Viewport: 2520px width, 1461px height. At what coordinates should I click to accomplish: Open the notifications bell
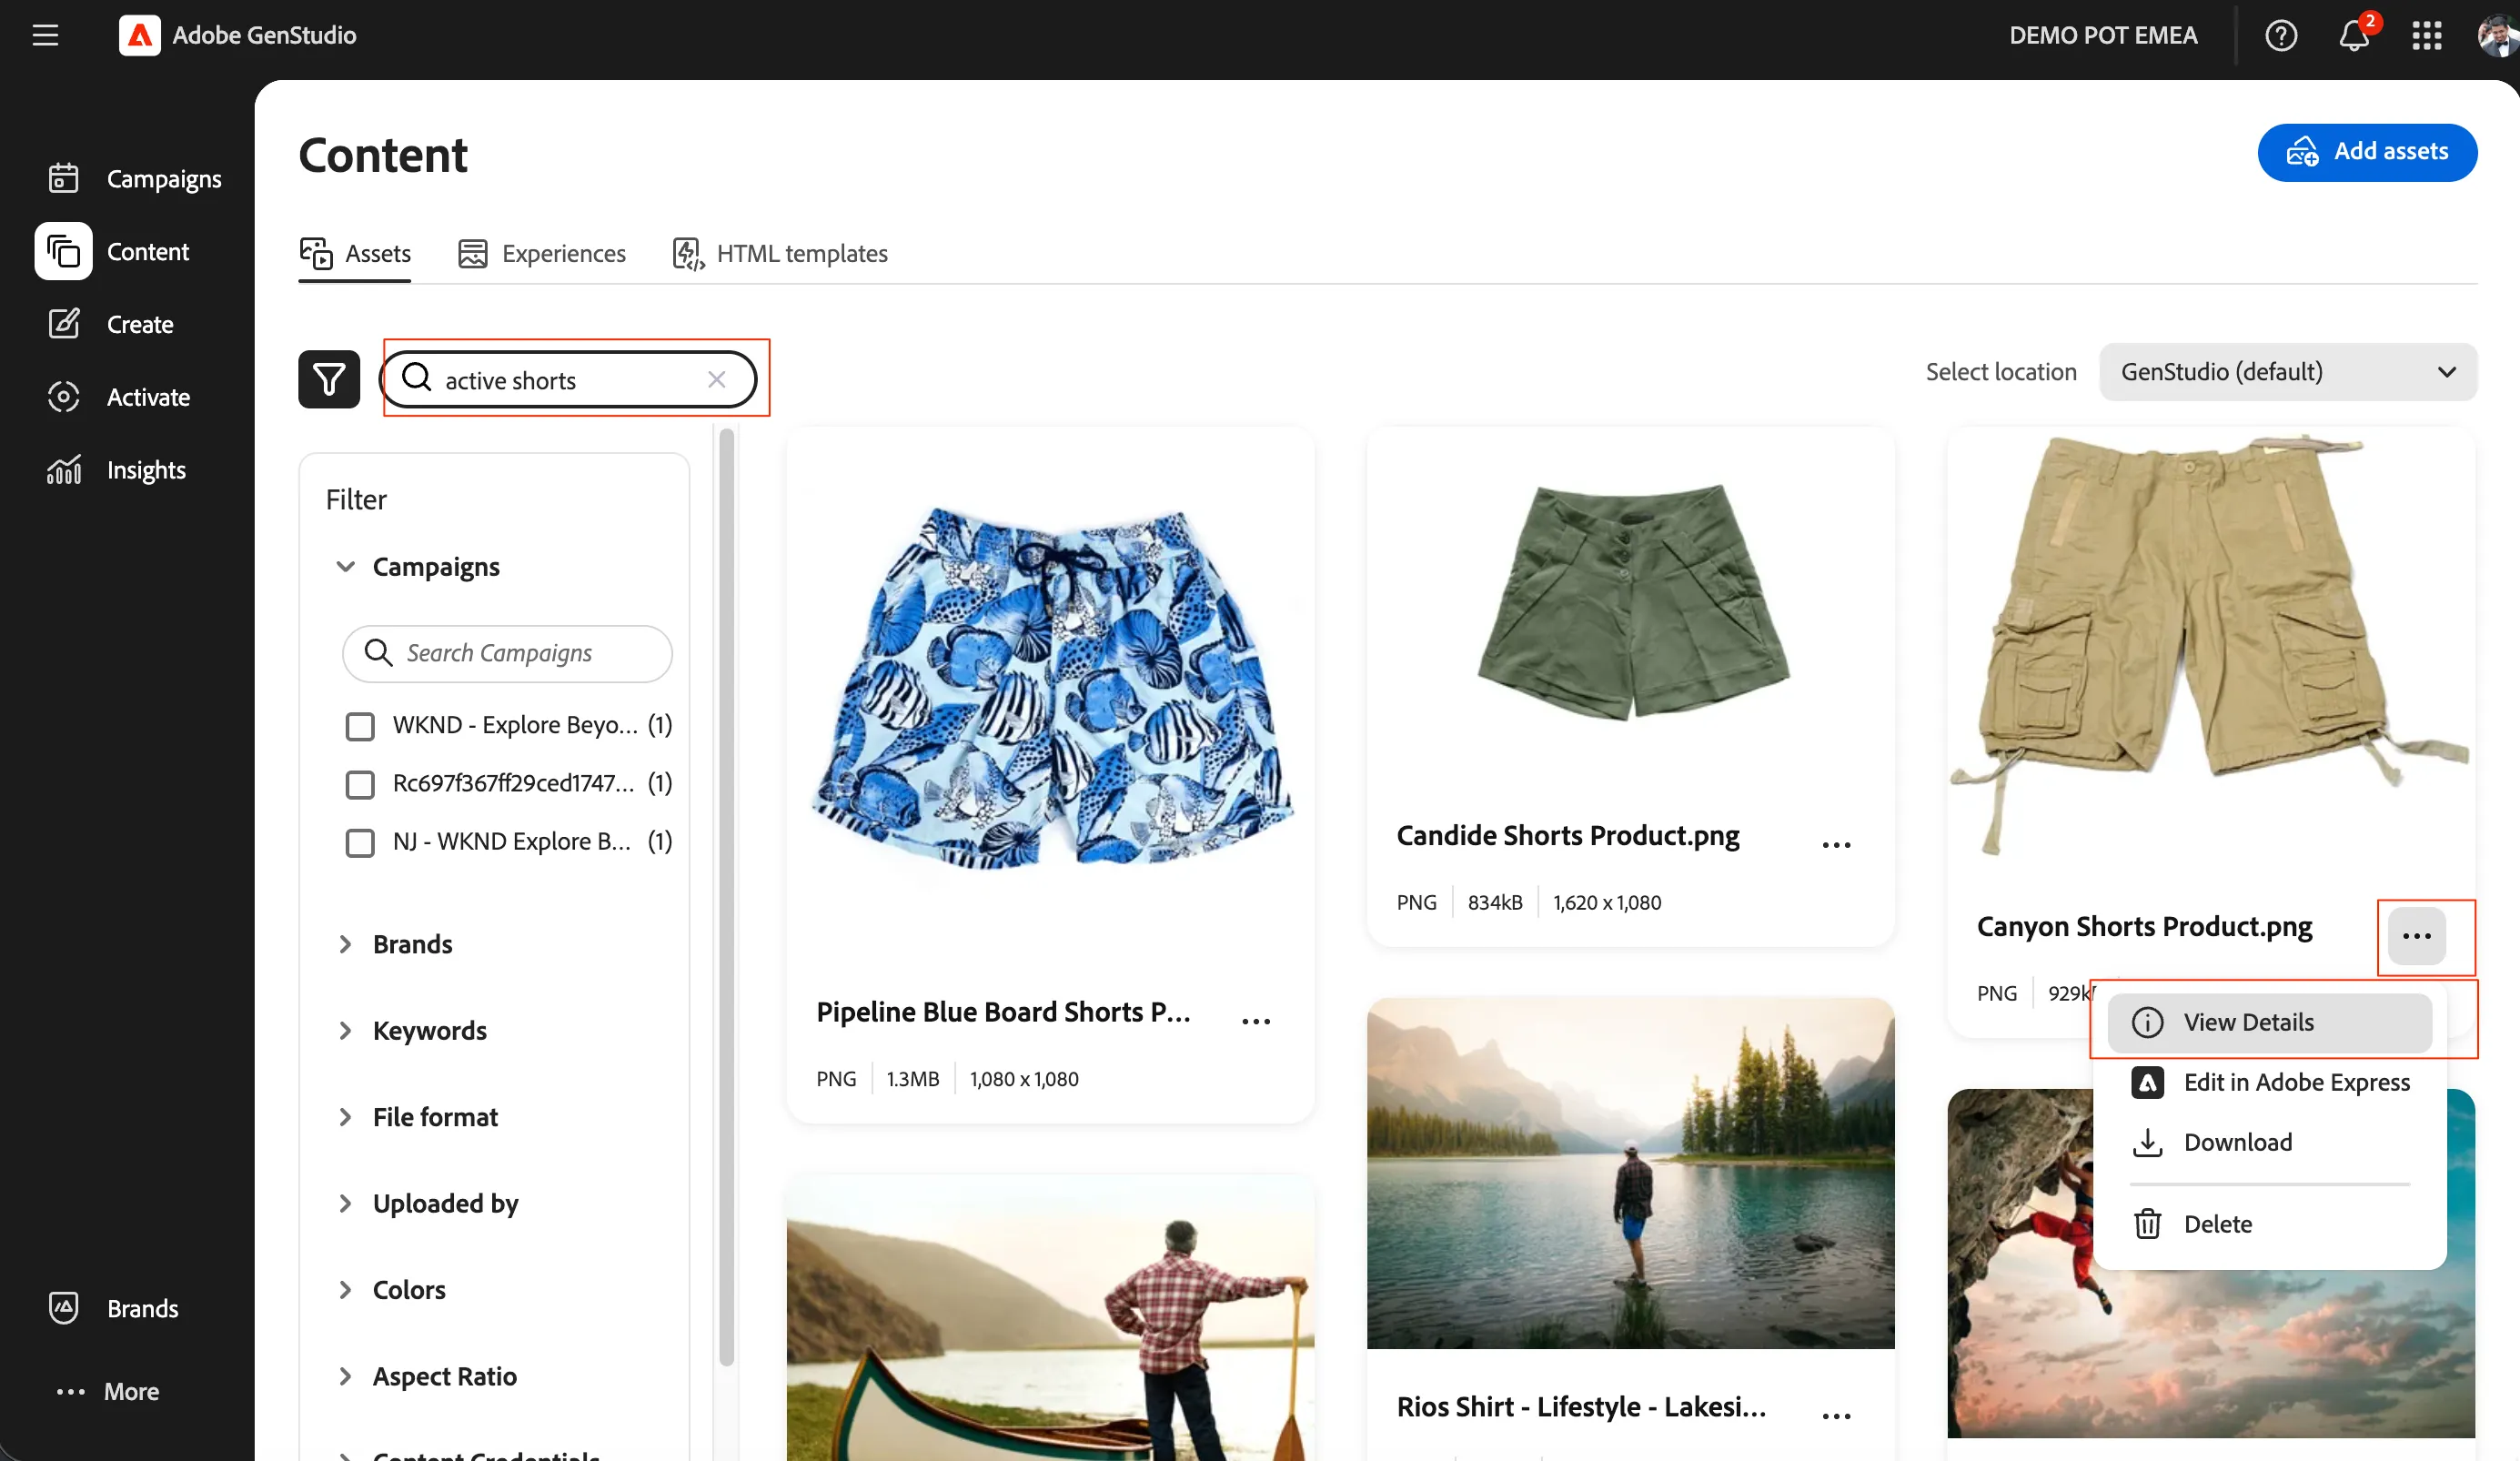[2354, 36]
